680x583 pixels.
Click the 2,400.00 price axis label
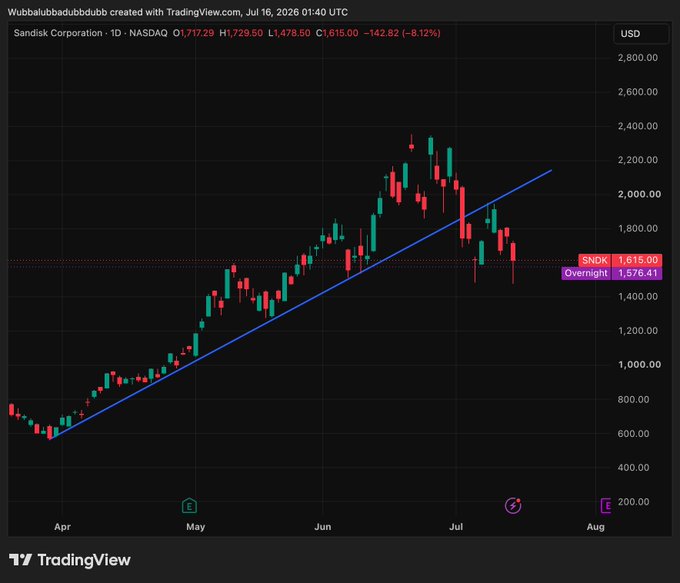coord(638,126)
